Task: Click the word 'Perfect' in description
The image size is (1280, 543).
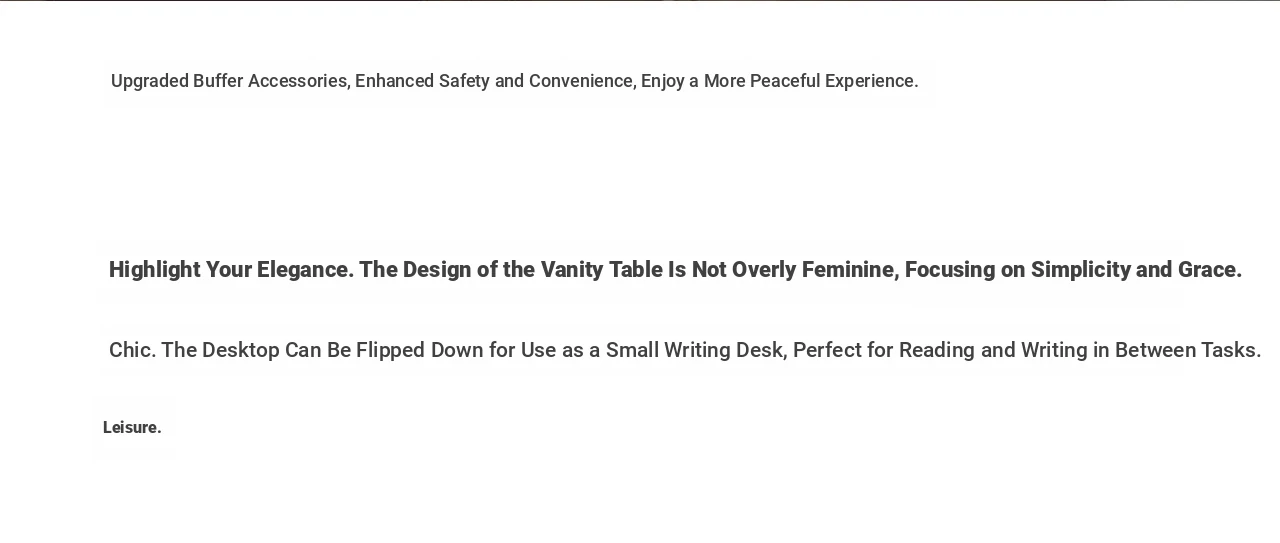Action: click(x=826, y=350)
